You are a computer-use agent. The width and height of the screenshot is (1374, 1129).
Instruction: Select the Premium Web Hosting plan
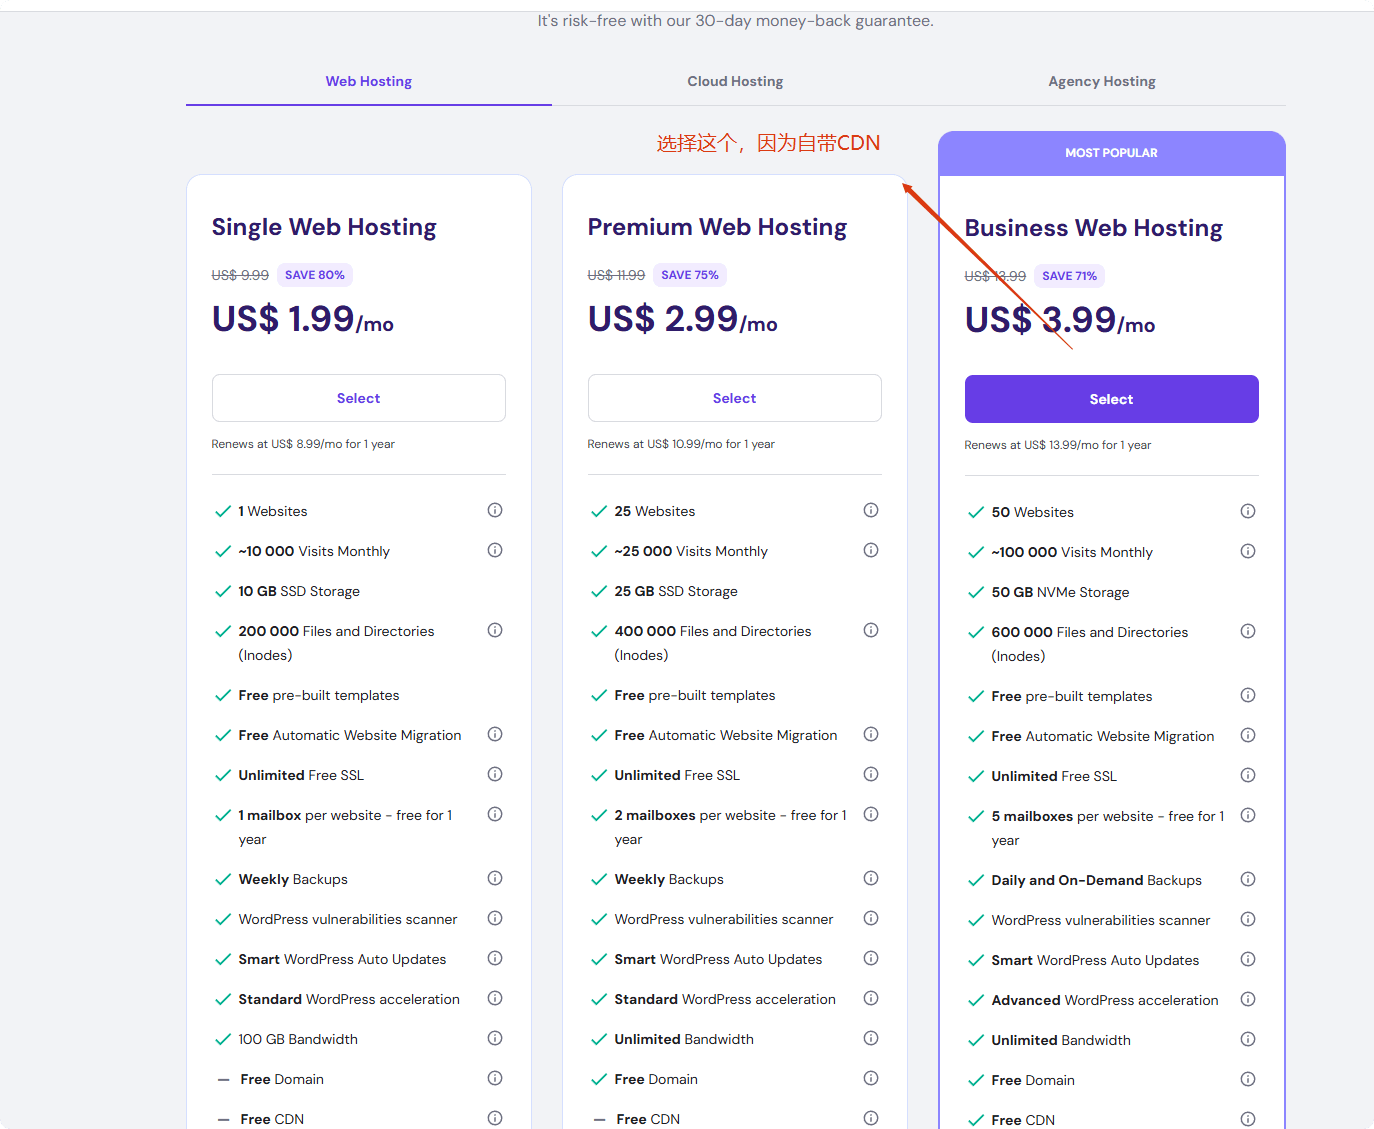click(734, 398)
